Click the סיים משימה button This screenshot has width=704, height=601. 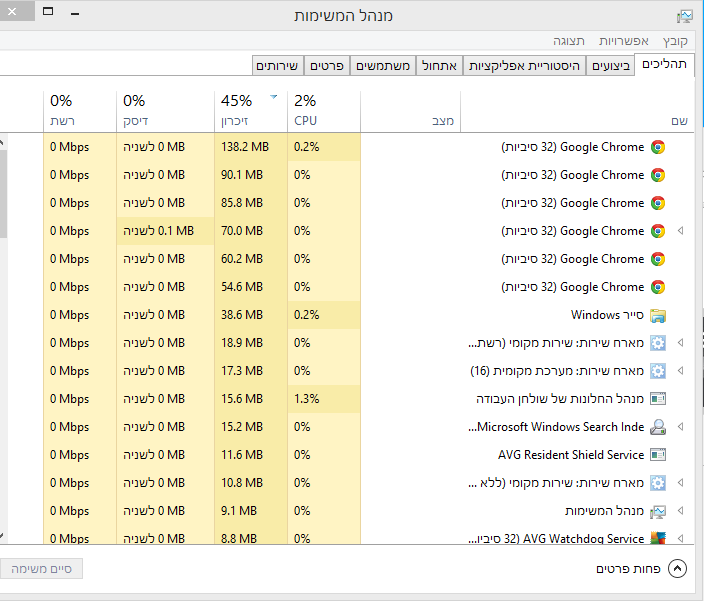[41, 569]
